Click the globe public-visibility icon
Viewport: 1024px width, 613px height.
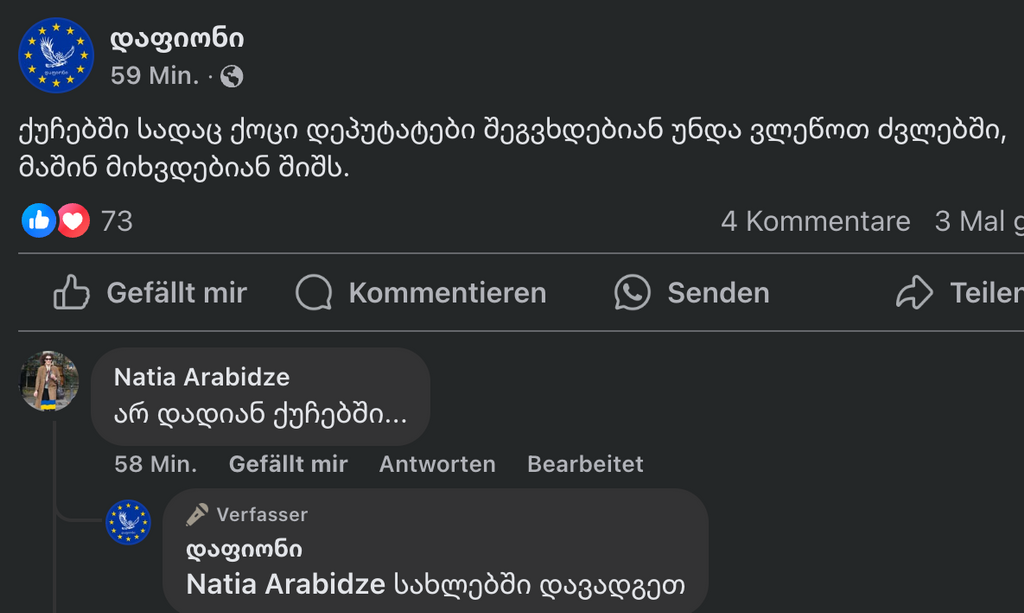[232, 76]
